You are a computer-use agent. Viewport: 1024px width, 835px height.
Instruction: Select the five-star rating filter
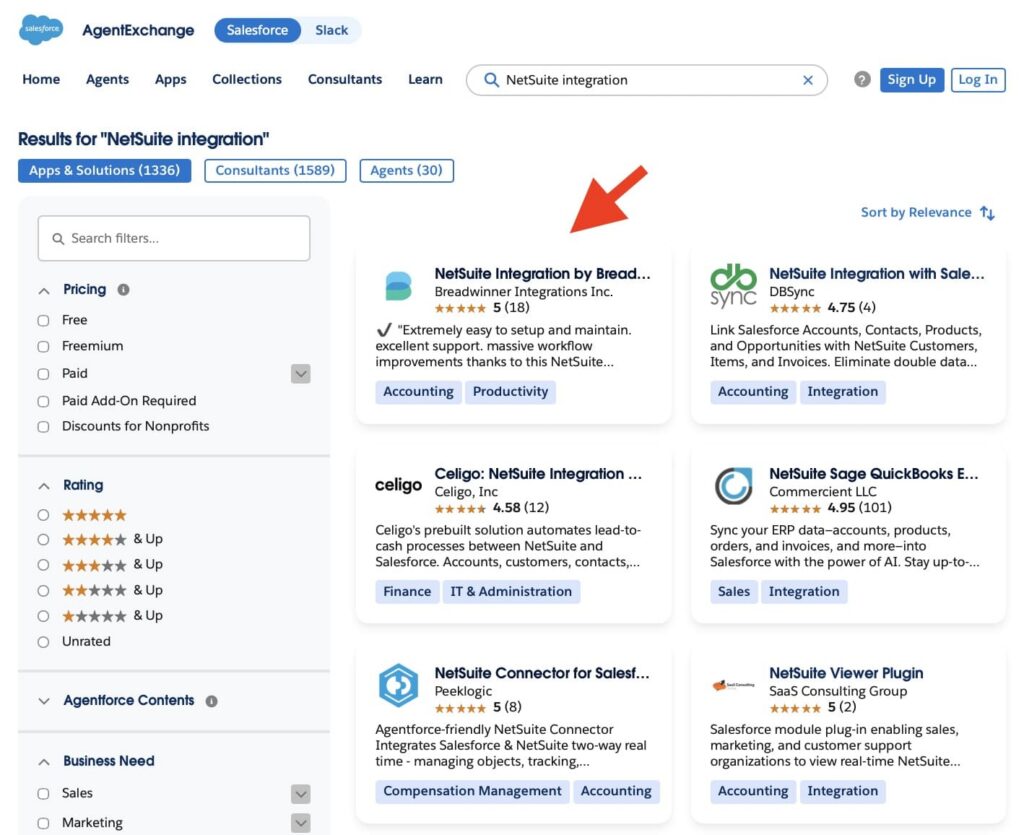coord(43,515)
